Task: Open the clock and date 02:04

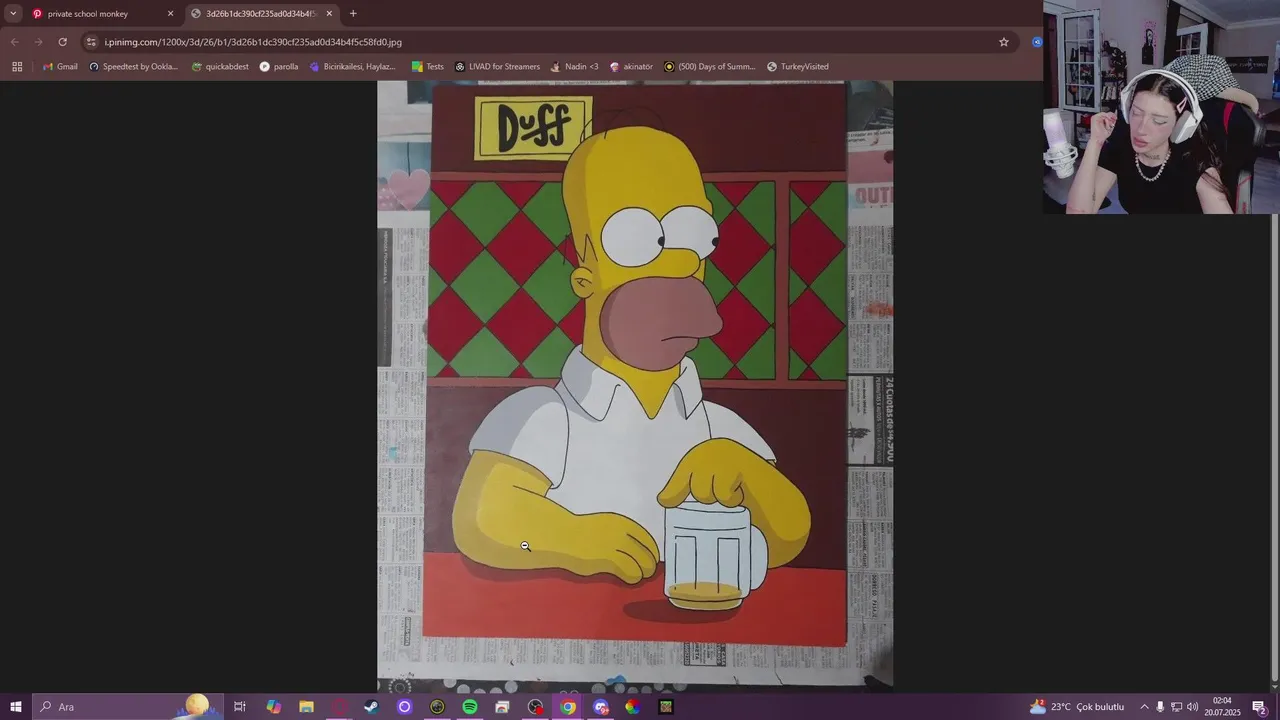Action: 1222,707
